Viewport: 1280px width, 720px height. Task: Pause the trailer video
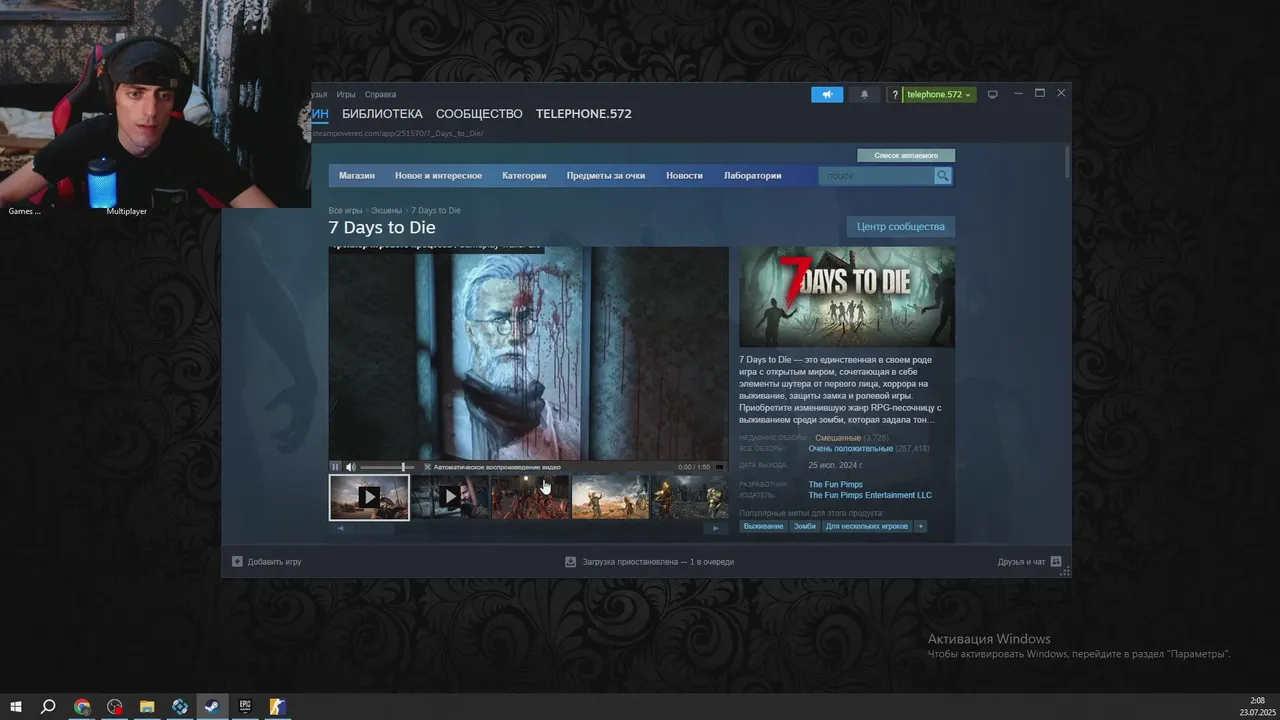click(336, 467)
